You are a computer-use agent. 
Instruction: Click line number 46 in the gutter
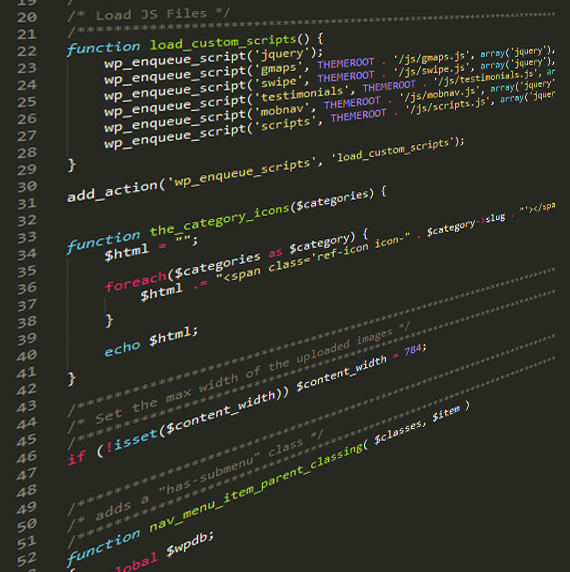click(x=27, y=457)
